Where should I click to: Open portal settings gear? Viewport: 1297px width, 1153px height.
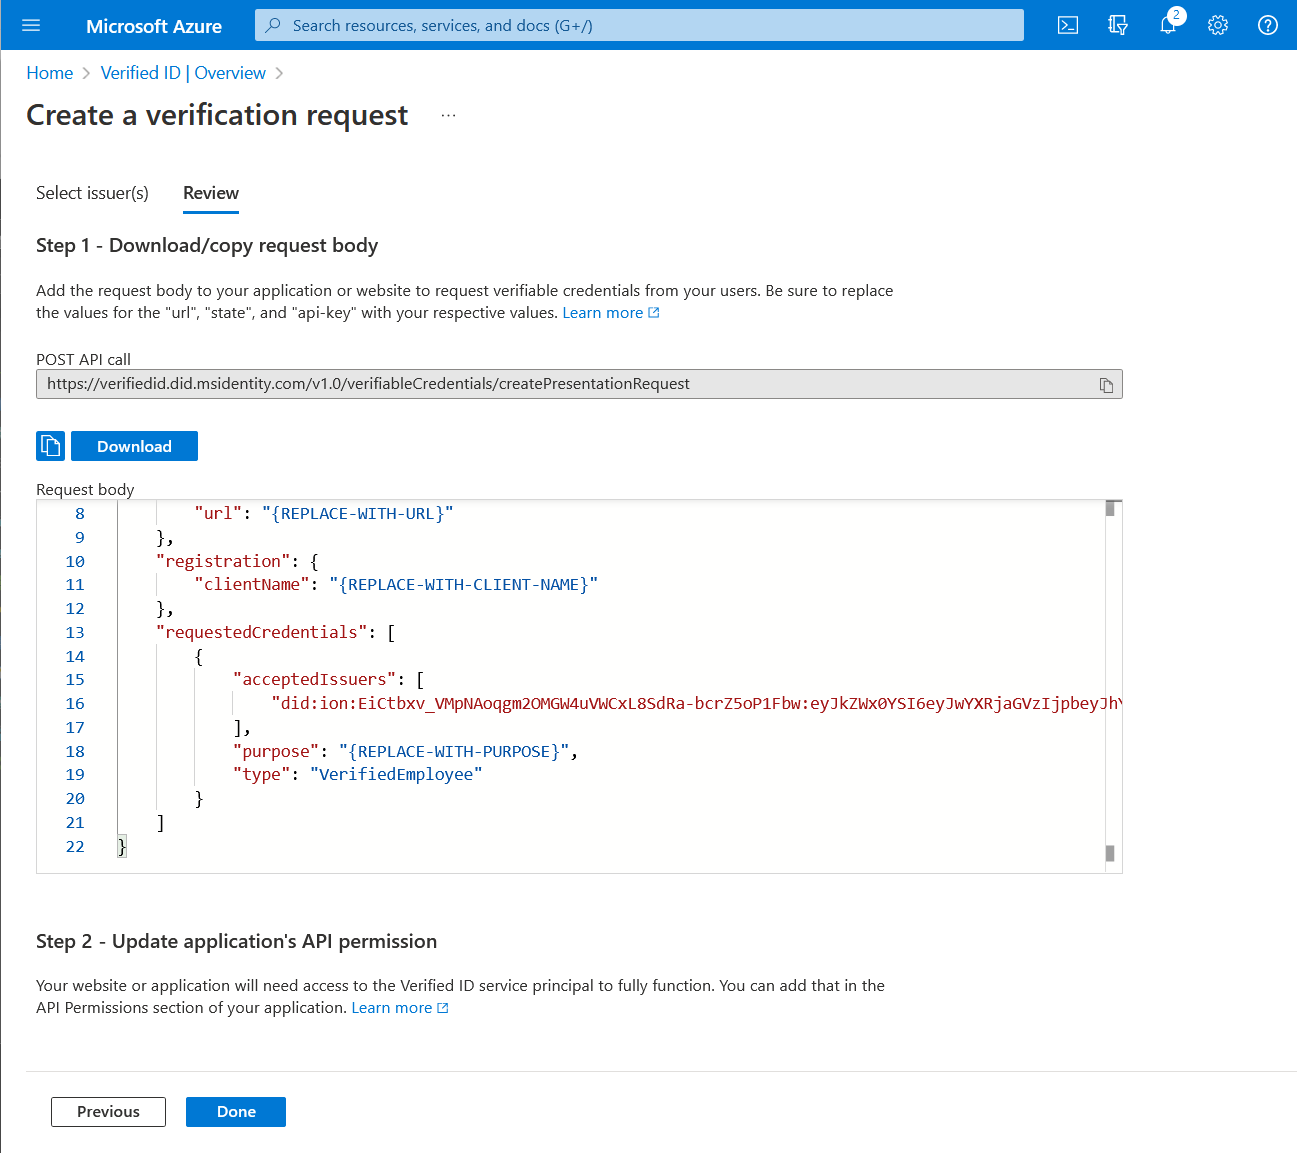click(x=1218, y=25)
